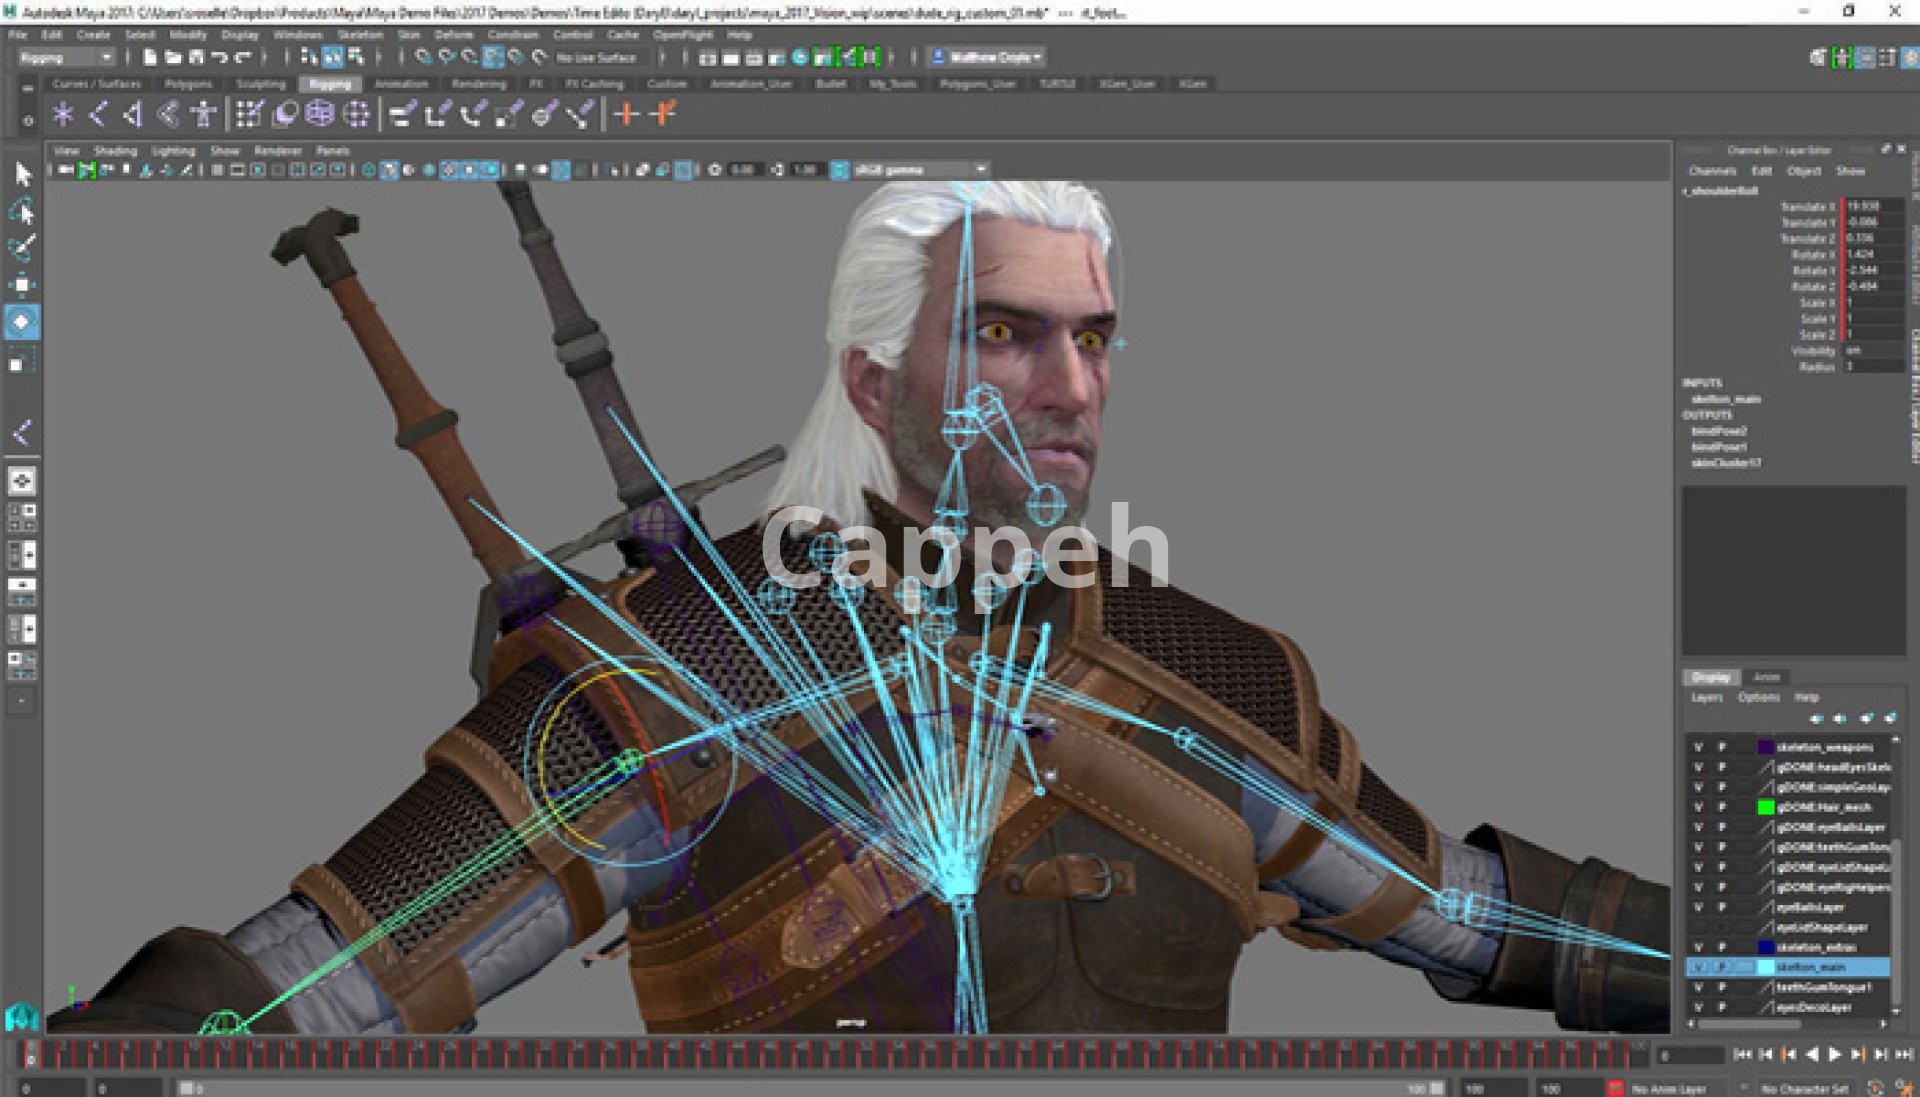The image size is (1920, 1097).
Task: Switch to the Animation shelf tab
Action: (400, 84)
